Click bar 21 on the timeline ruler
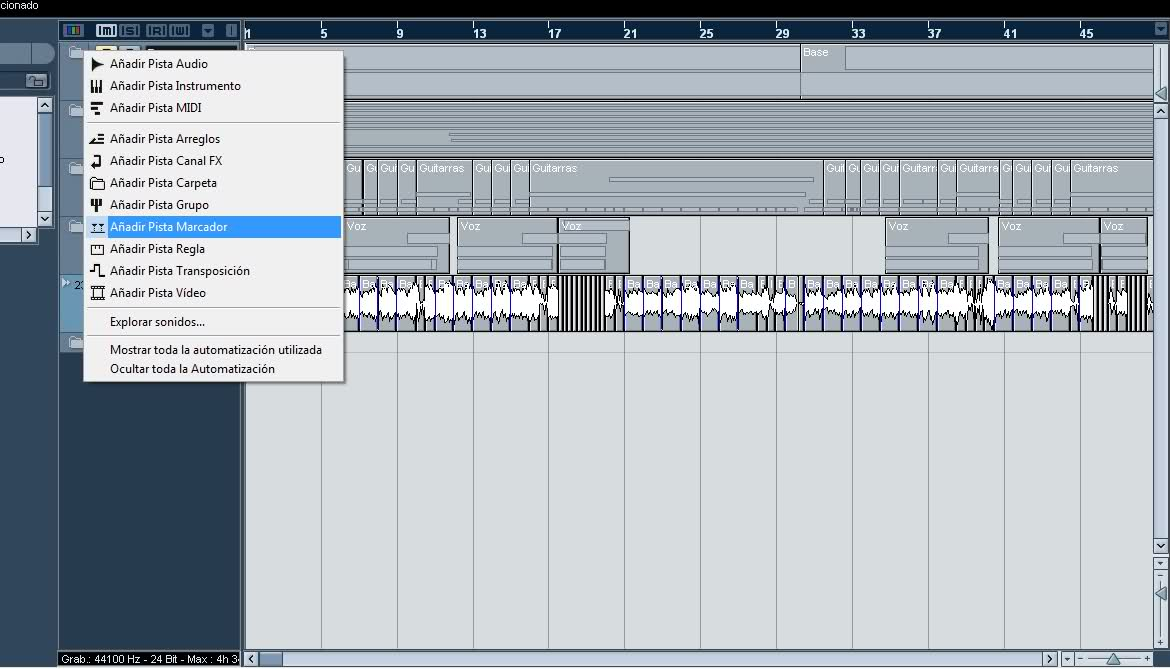The image size is (1170, 669). point(630,33)
